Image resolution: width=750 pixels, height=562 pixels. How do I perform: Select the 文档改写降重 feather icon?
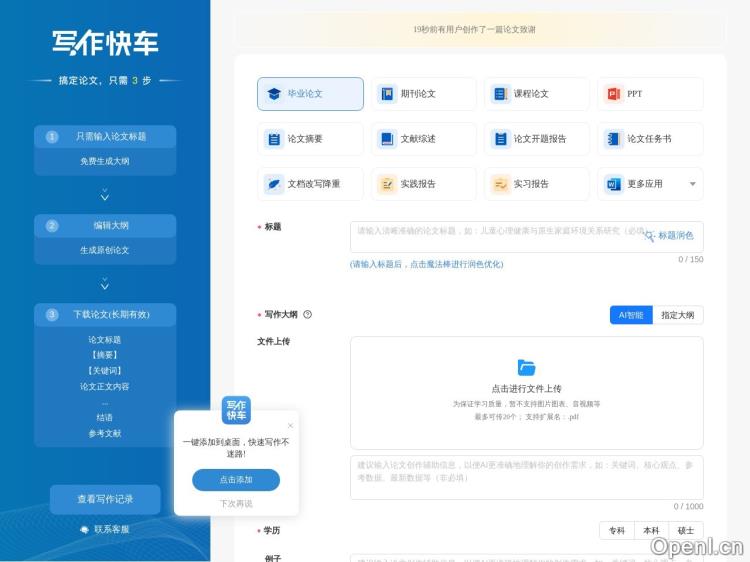[274, 184]
